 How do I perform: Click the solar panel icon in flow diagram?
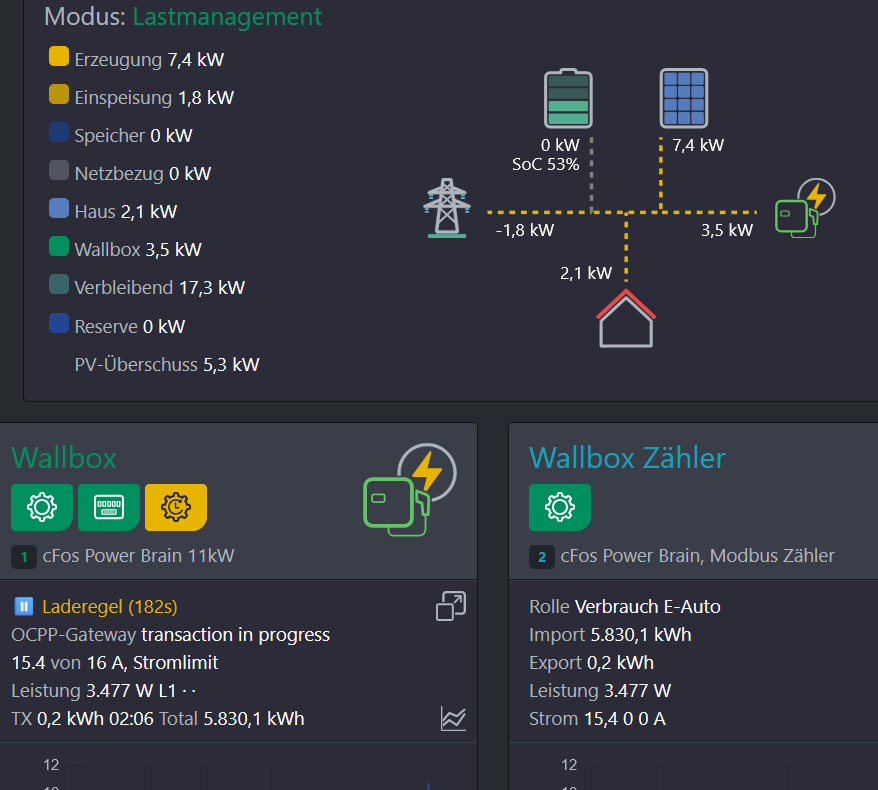point(684,98)
